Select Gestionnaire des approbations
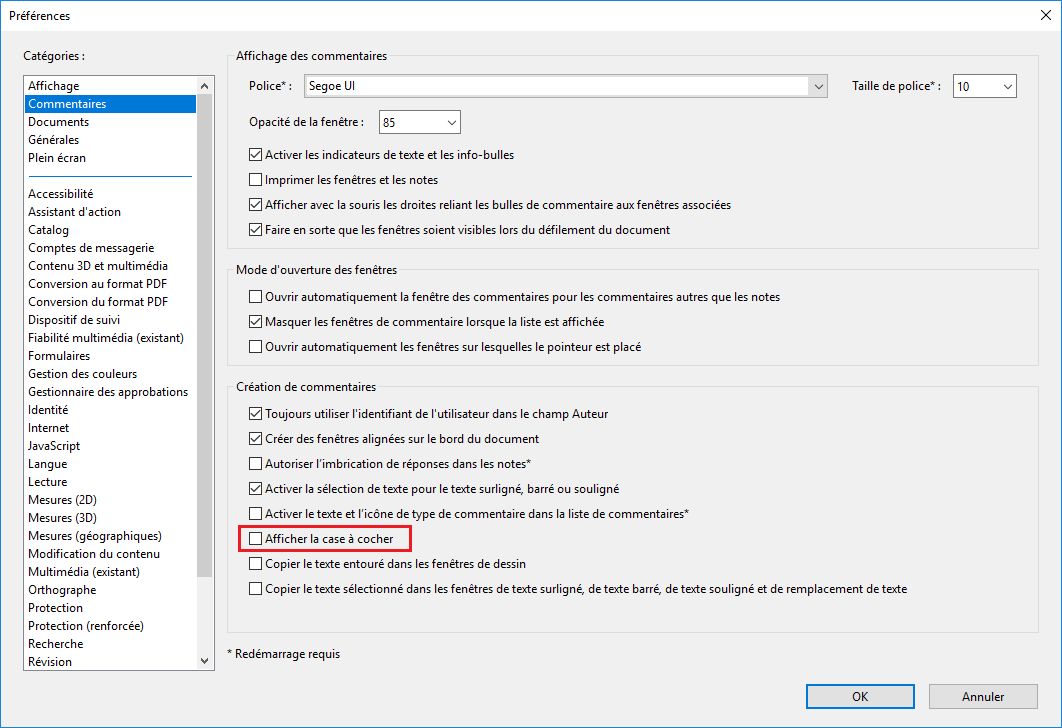This screenshot has height=728, width=1062. (110, 391)
